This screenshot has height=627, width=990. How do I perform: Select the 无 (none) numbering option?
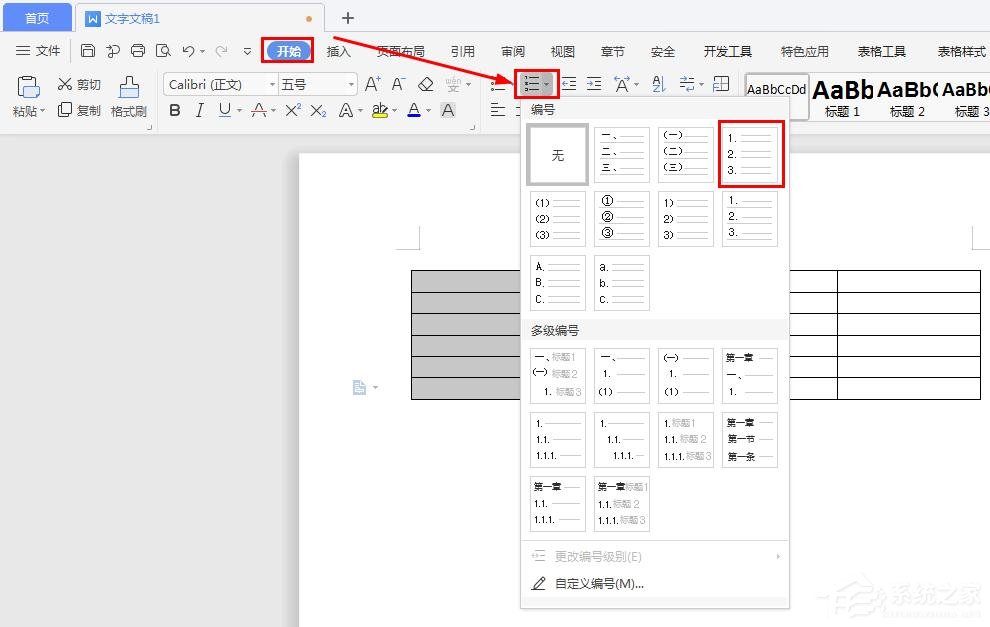point(557,154)
